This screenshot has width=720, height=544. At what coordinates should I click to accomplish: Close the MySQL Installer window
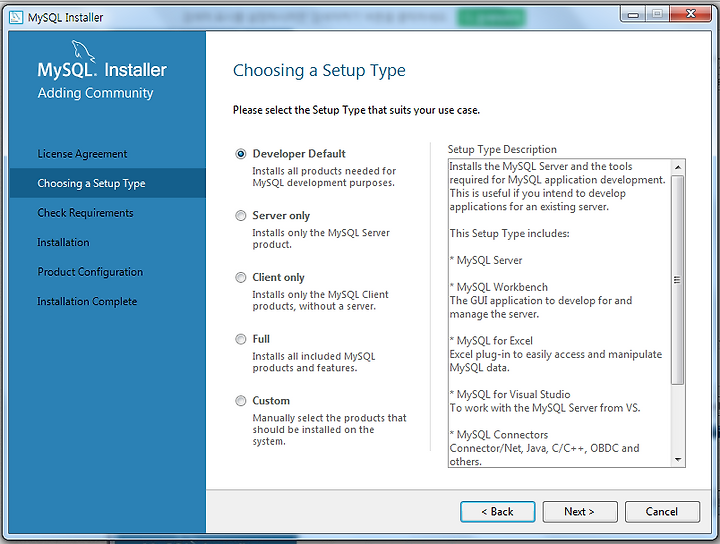(690, 14)
